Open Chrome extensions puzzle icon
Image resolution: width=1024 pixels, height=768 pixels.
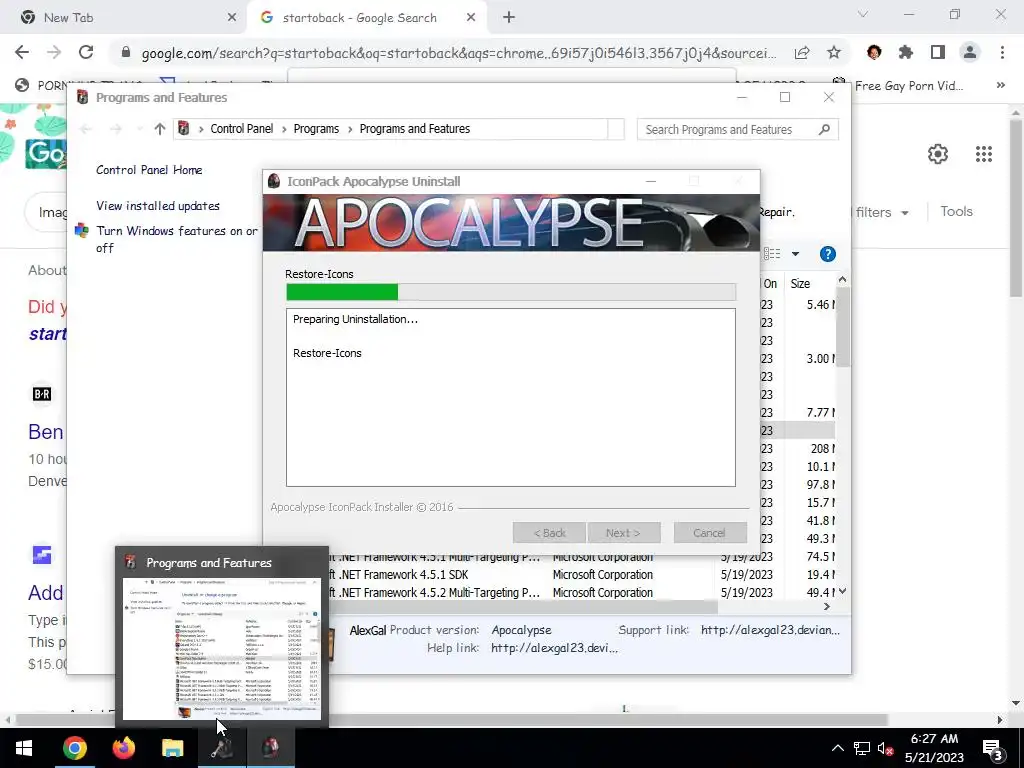906,52
